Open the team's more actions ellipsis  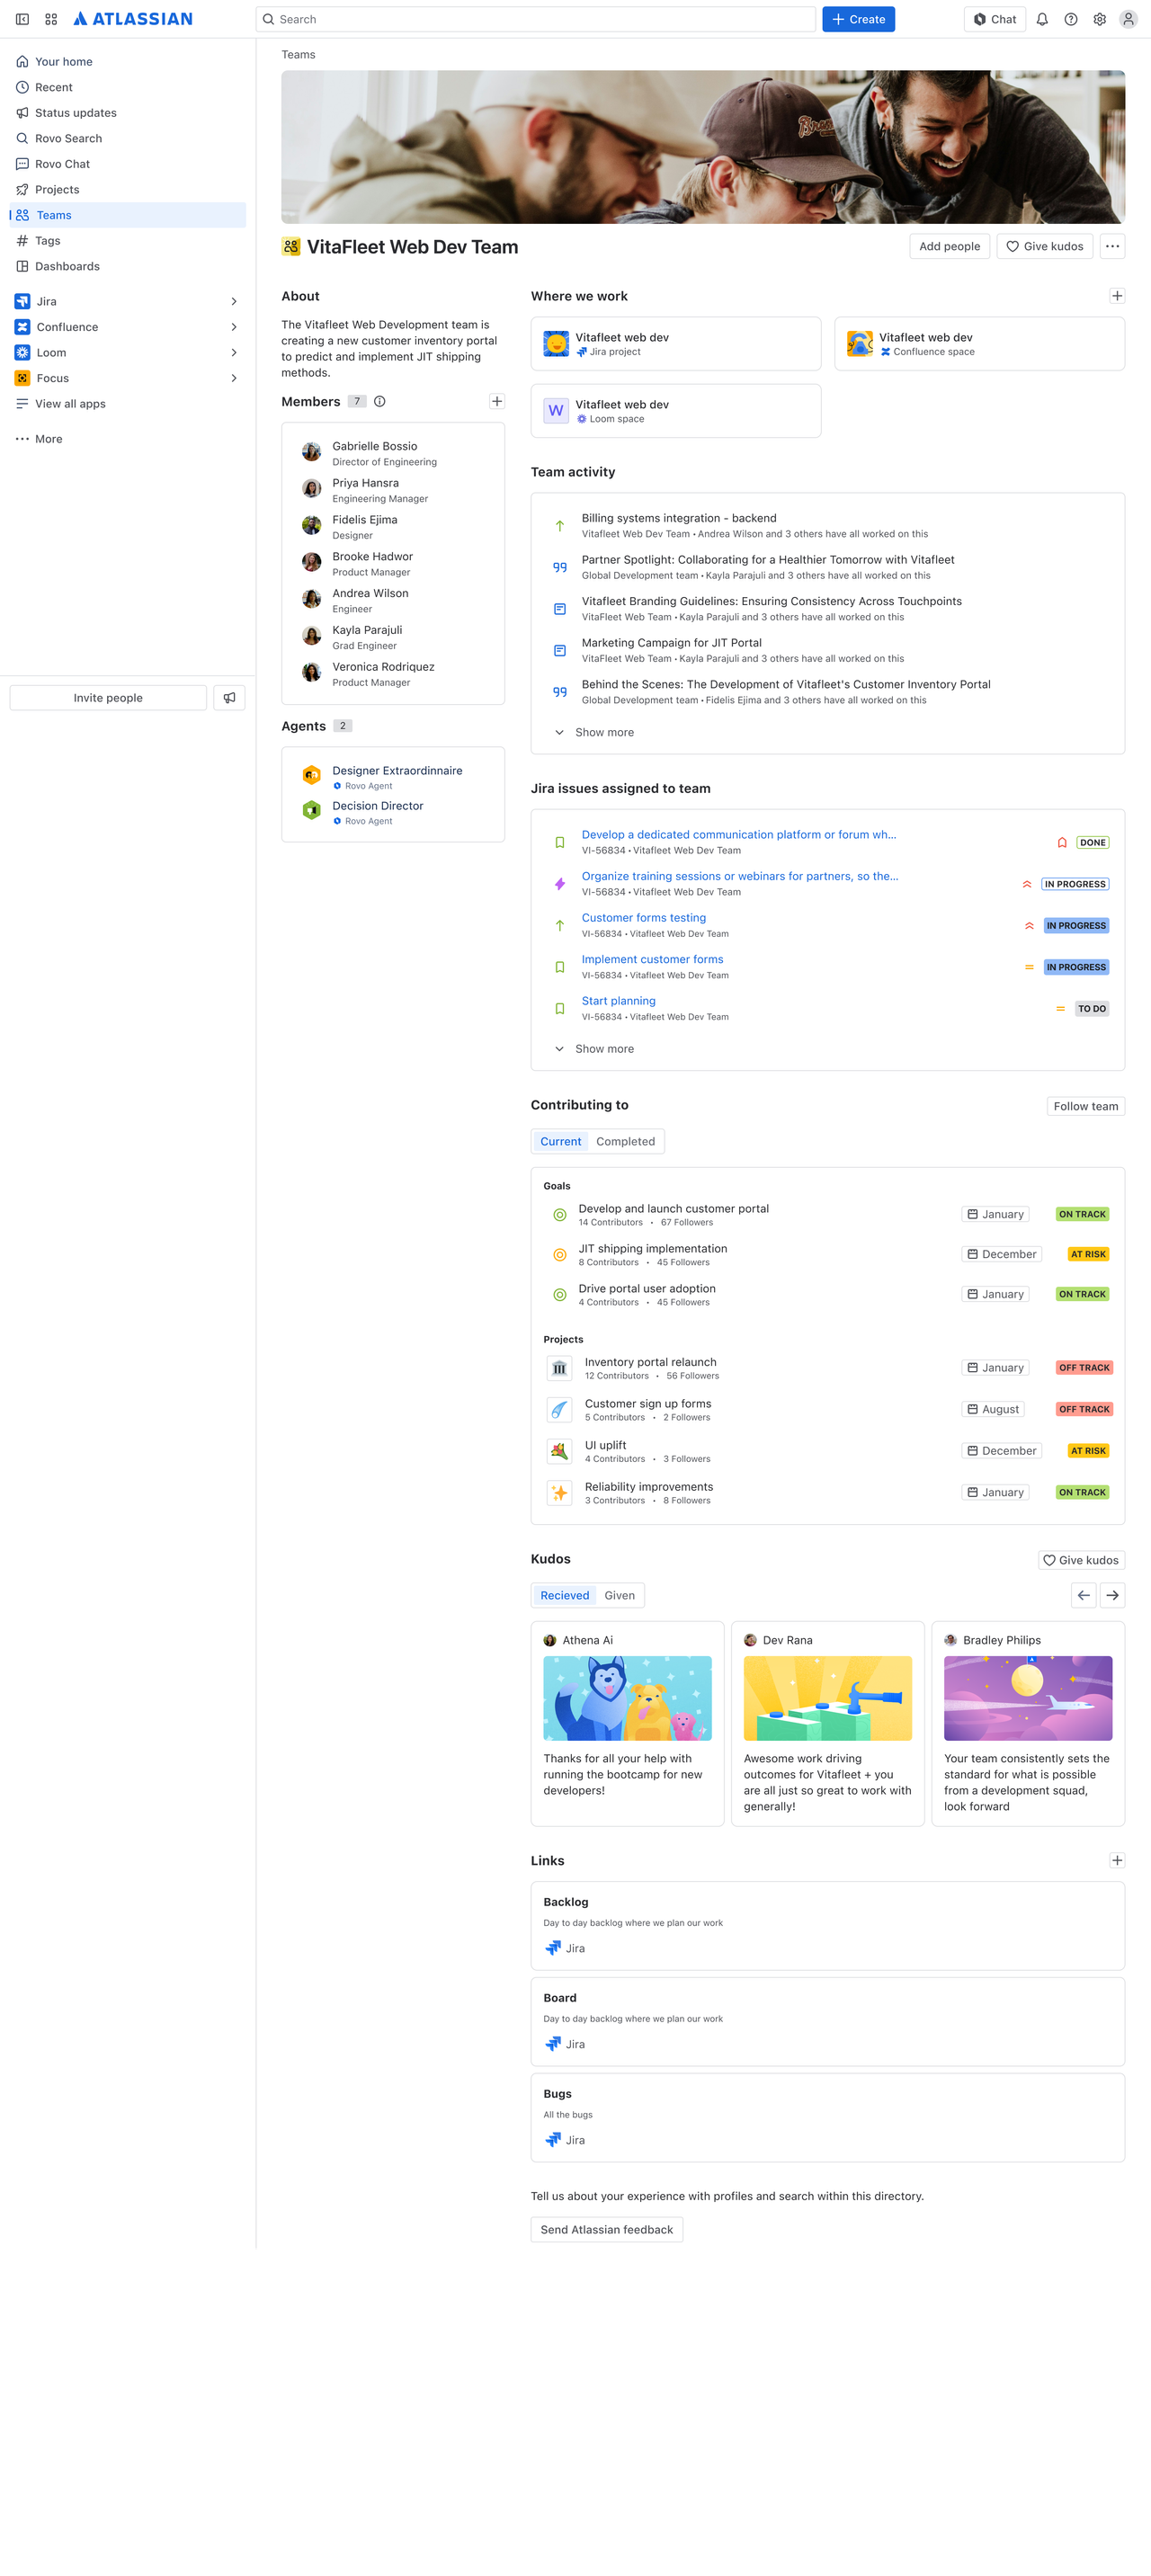[1112, 246]
